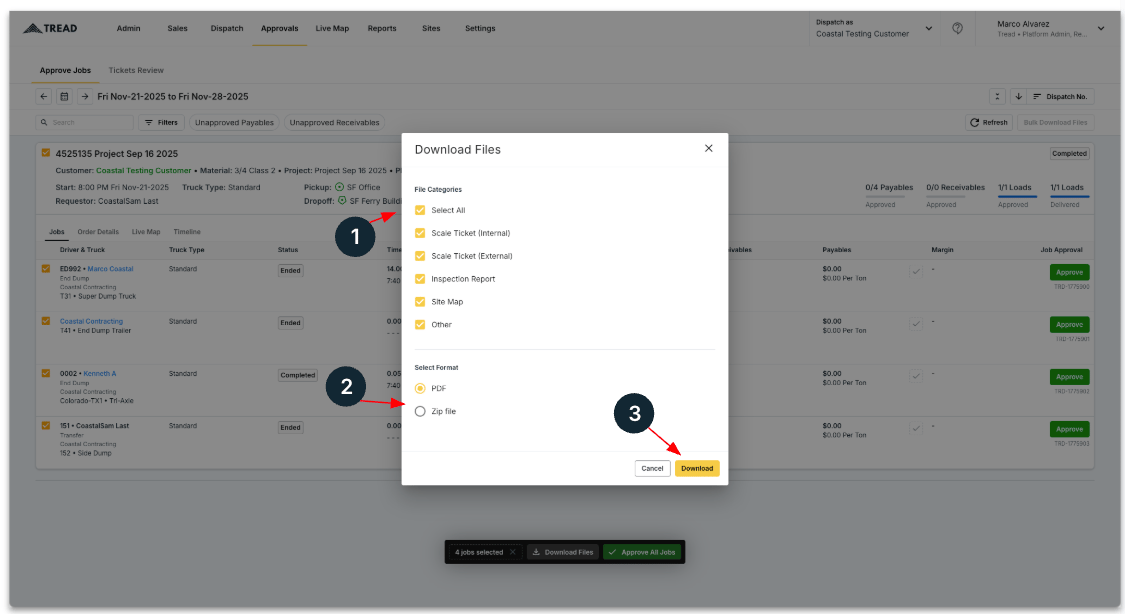
Task: Uncheck the Other category
Action: 420,325
